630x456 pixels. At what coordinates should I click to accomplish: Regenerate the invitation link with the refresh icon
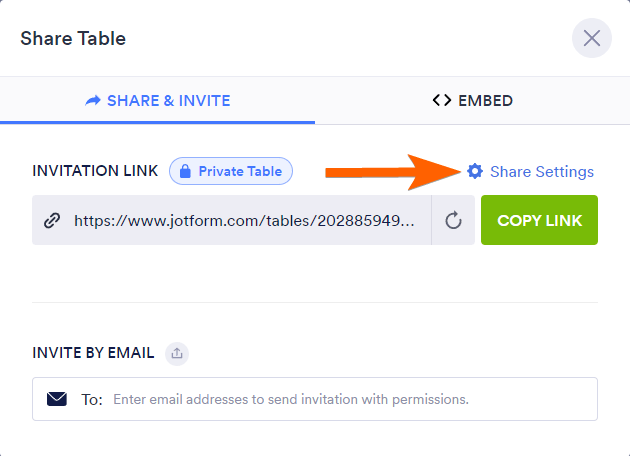pos(454,220)
